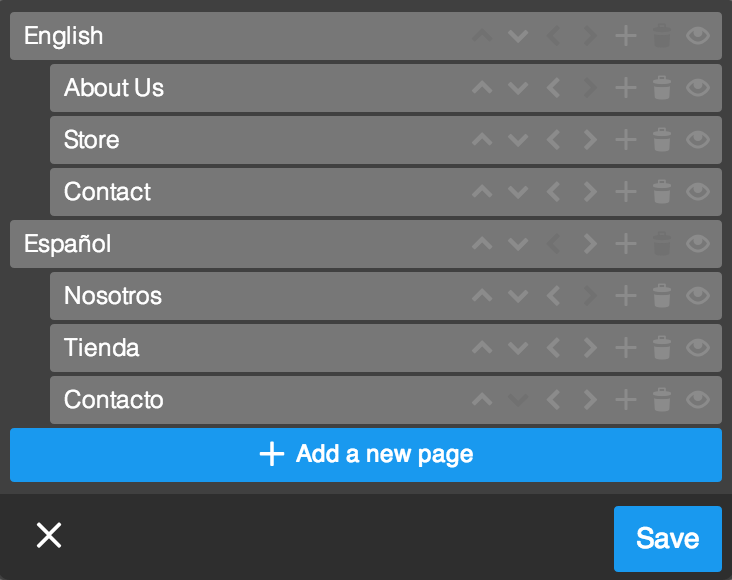Close the page editor panel
The image size is (732, 580).
pyautogui.click(x=49, y=536)
